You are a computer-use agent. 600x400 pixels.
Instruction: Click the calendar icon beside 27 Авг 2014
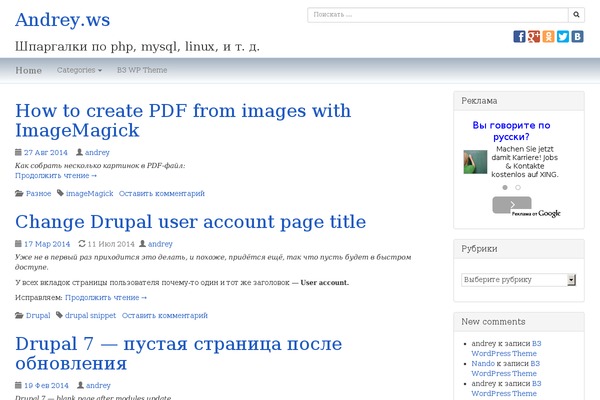(x=18, y=152)
